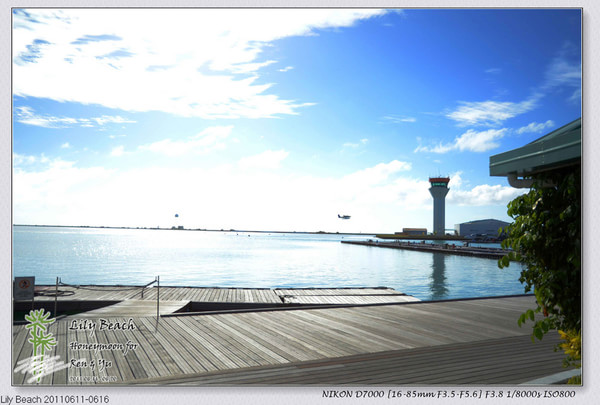This screenshot has height=405, width=600.
Task: Click the "Honeymoon for" watermark text
Action: [103, 346]
